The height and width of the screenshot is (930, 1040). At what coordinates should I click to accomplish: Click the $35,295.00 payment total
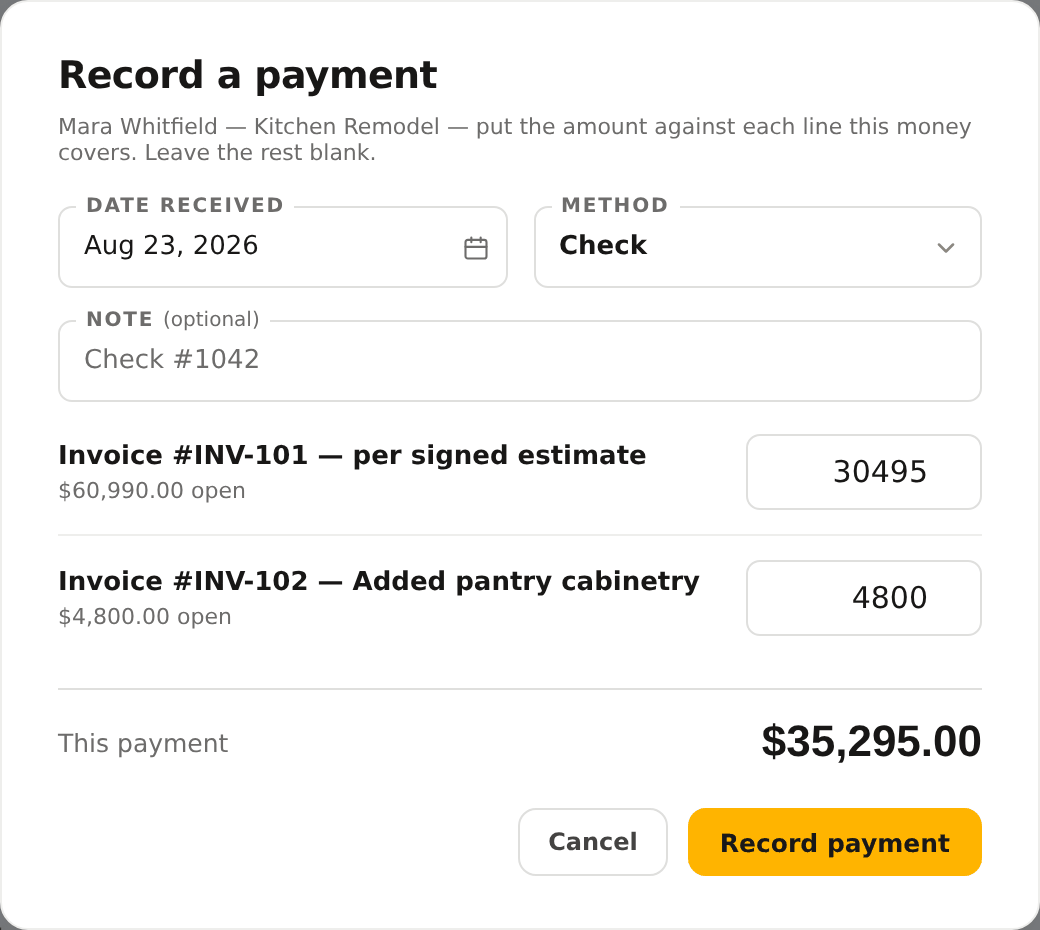click(871, 741)
